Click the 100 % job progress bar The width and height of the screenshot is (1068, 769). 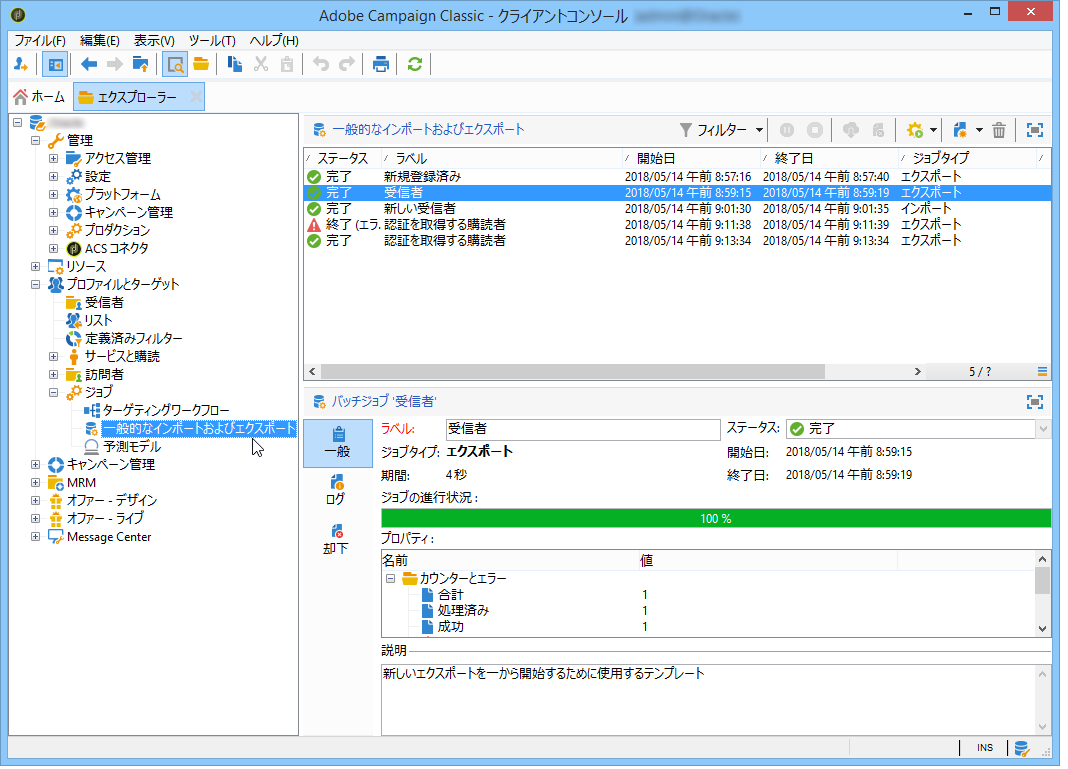(716, 519)
